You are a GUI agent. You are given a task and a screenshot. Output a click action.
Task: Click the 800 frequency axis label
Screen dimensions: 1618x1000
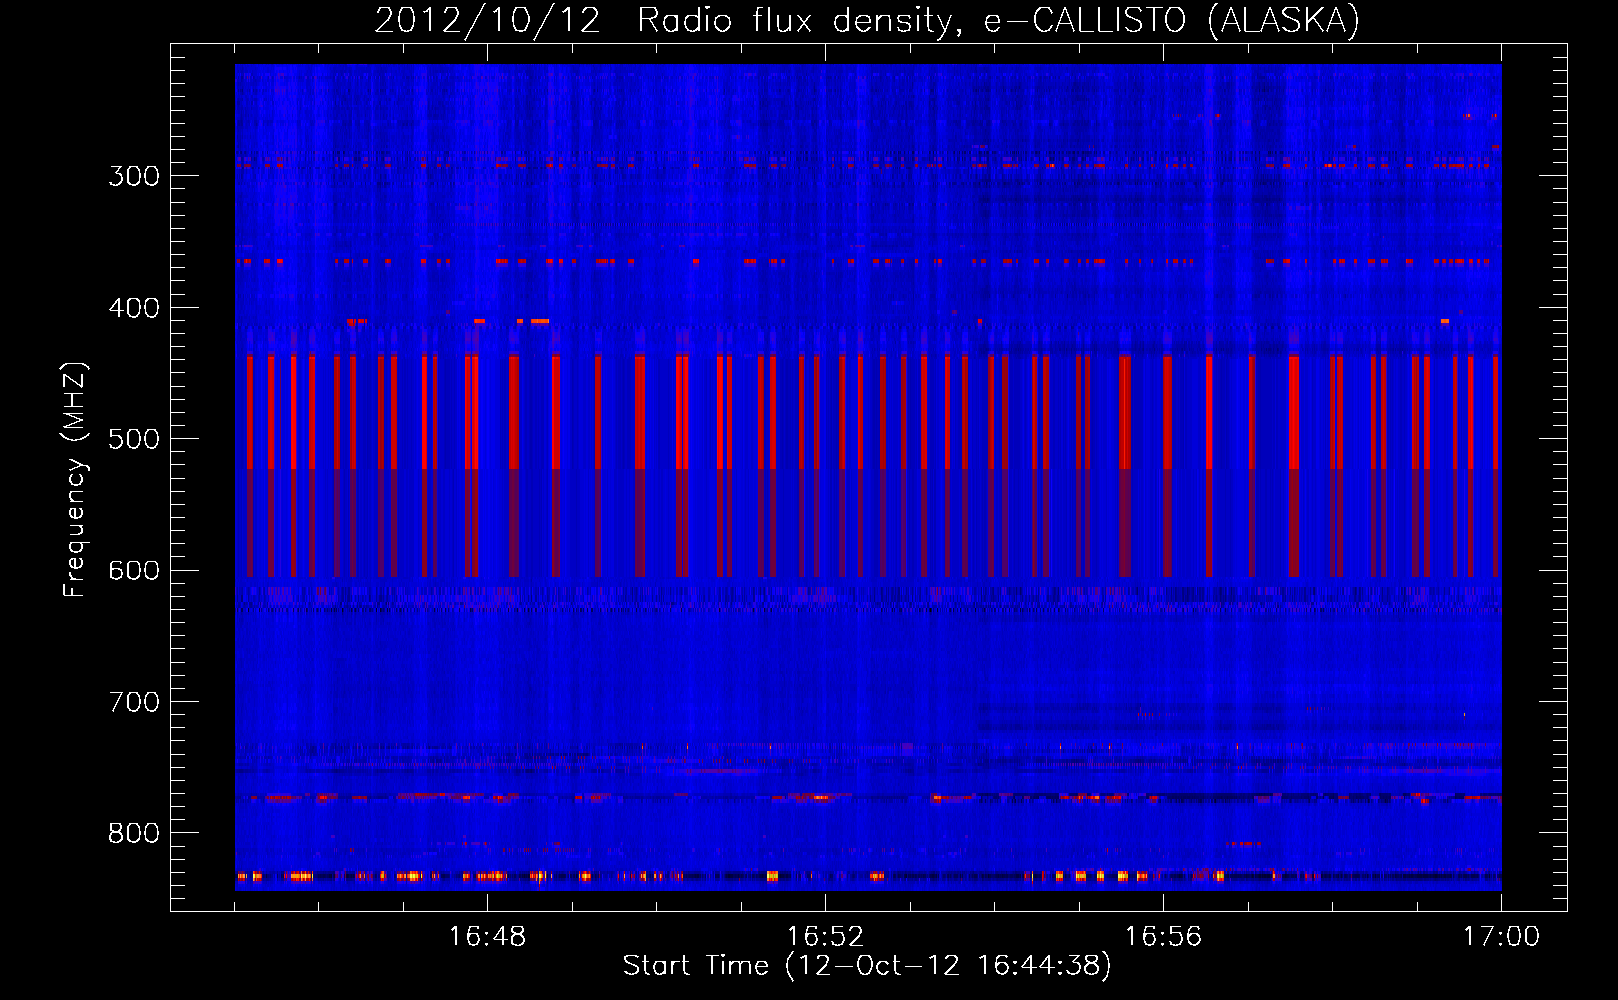[x=134, y=834]
